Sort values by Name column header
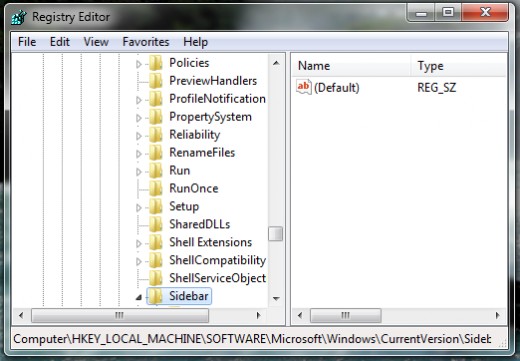Screen dimensions: 520x361 point(352,66)
